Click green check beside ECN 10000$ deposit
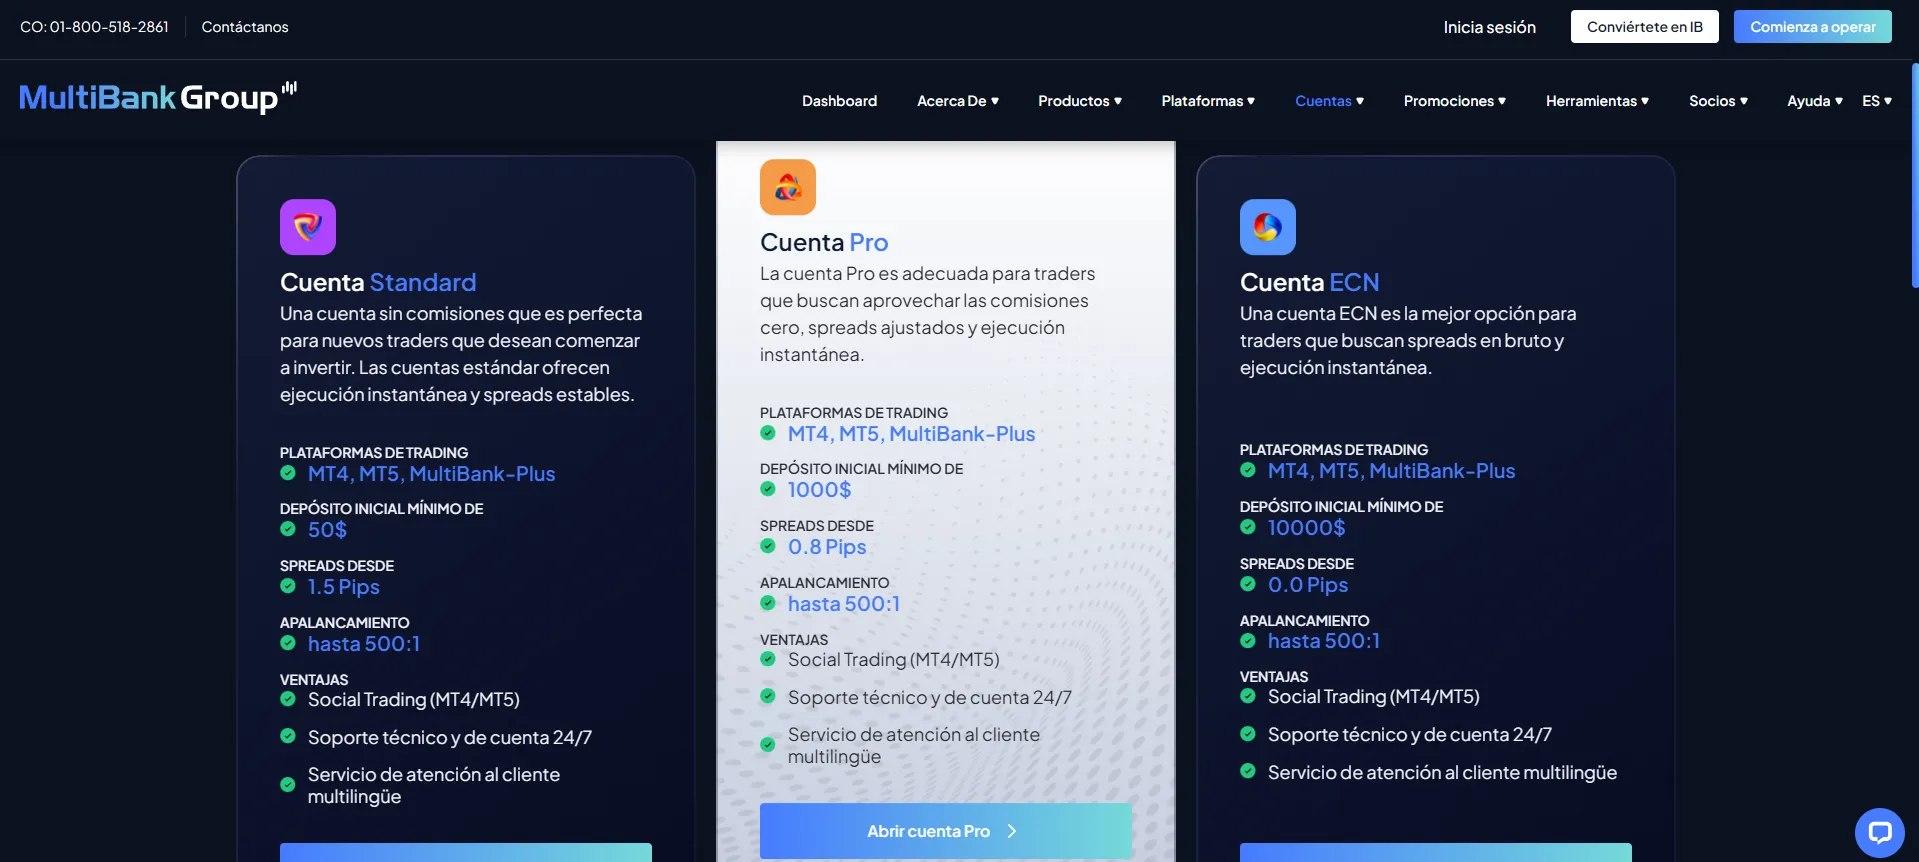 (1248, 527)
